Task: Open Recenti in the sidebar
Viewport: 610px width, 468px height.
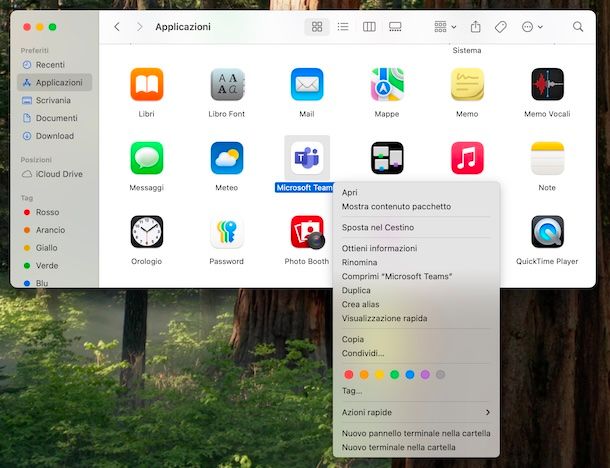Action: [x=54, y=65]
